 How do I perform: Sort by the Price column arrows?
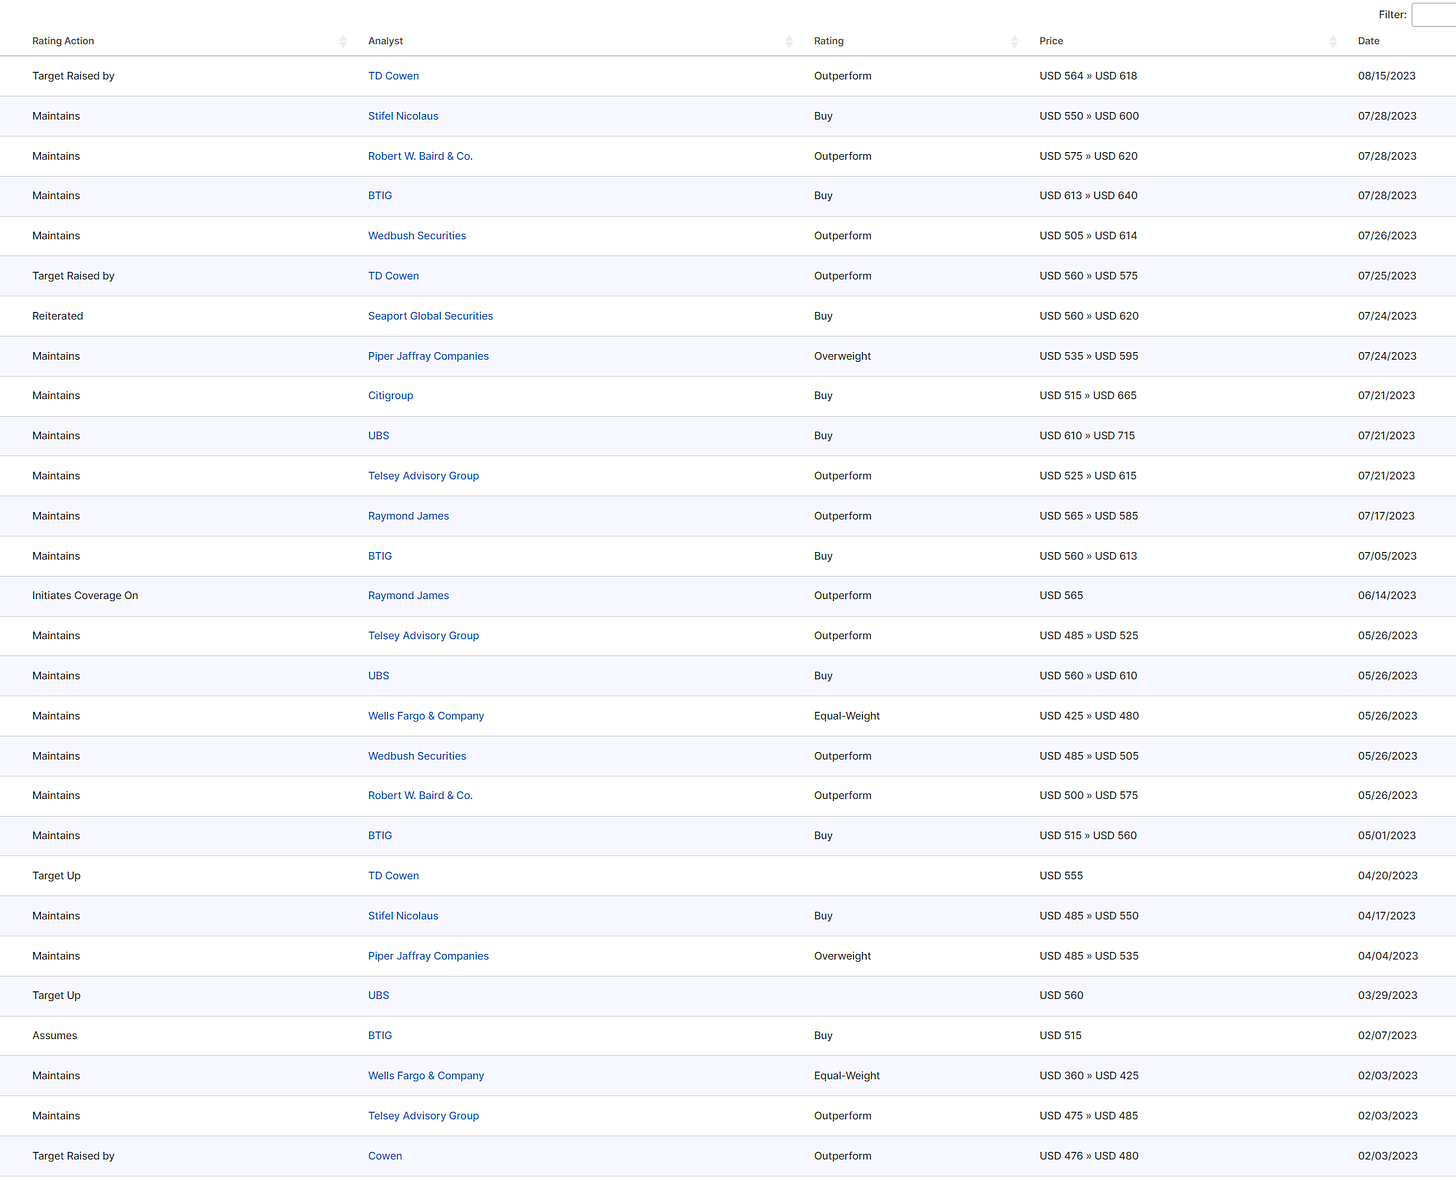point(1333,41)
